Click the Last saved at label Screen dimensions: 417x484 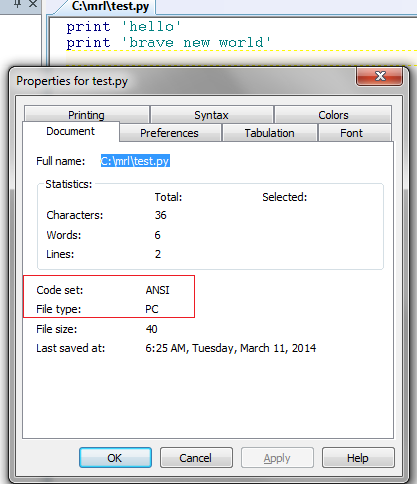pos(70,348)
